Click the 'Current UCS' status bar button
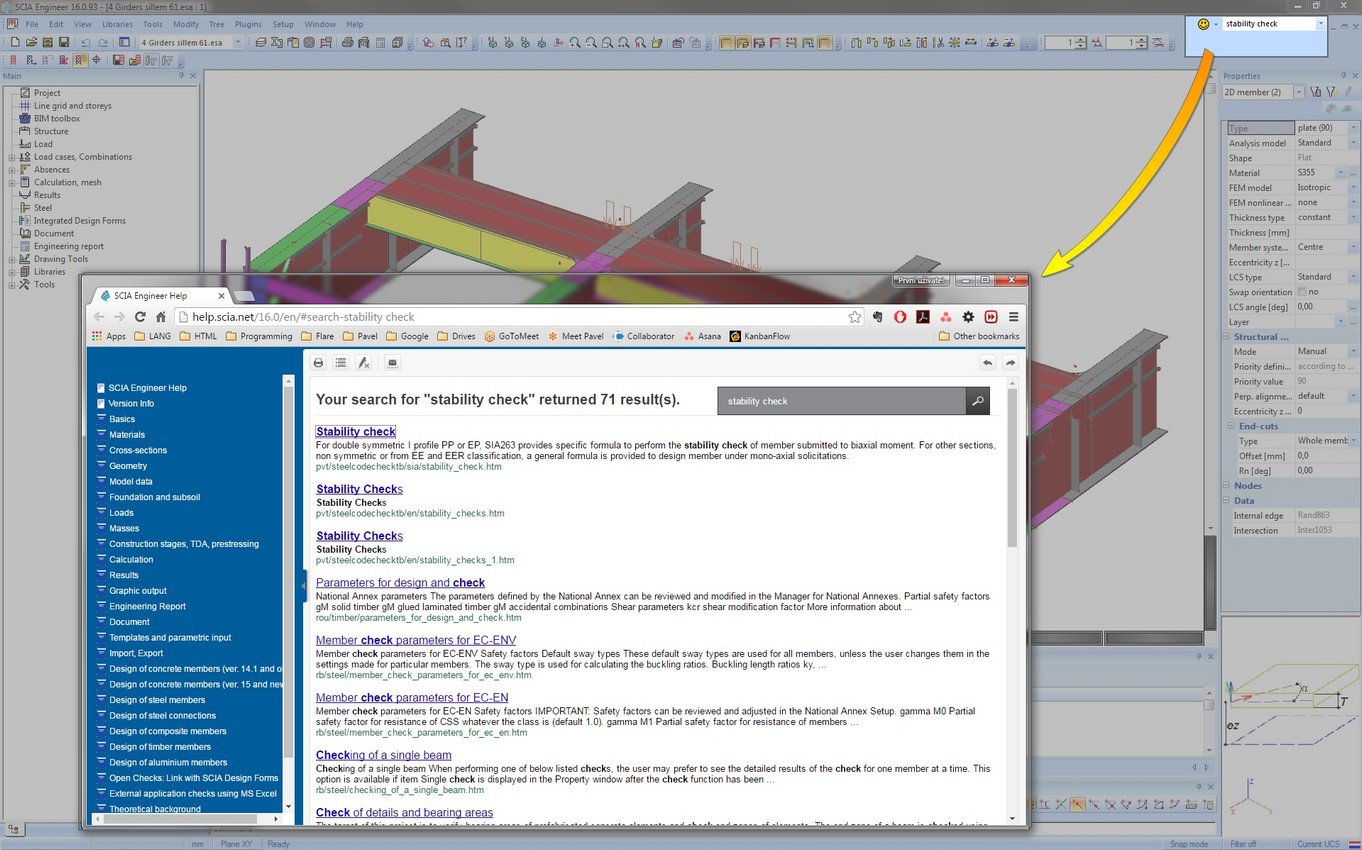The width and height of the screenshot is (1362, 850). [x=1320, y=844]
